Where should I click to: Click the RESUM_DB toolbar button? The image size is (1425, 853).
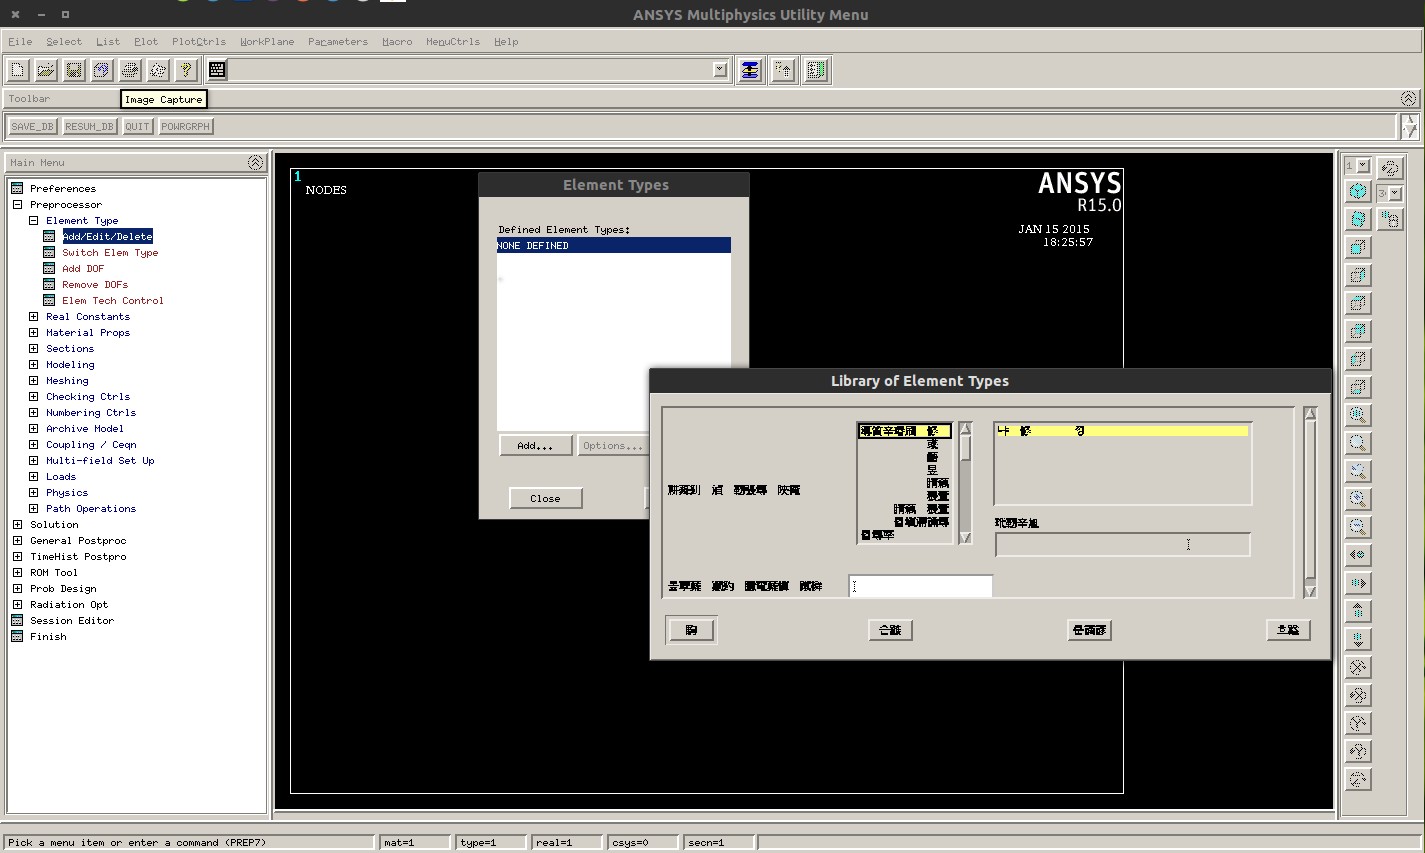pyautogui.click(x=90, y=126)
